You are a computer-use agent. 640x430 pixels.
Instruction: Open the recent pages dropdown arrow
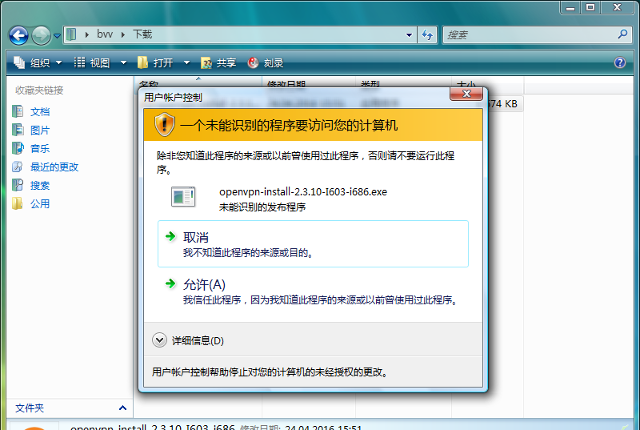(57, 36)
